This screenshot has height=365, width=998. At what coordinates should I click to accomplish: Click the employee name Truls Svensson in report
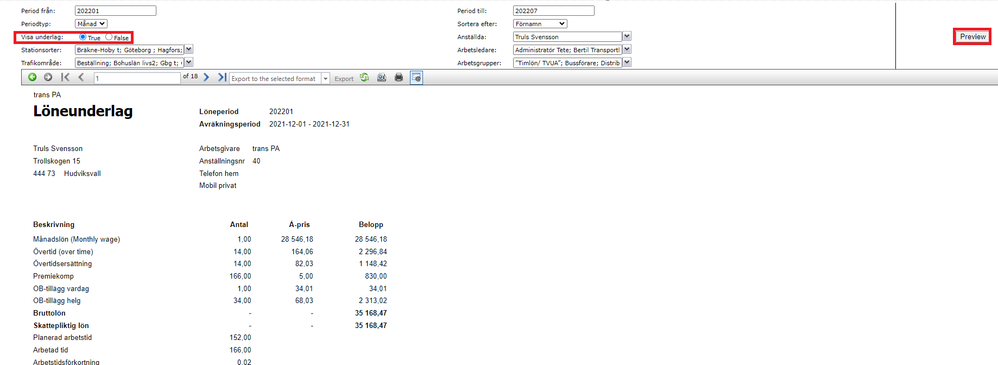tap(58, 148)
